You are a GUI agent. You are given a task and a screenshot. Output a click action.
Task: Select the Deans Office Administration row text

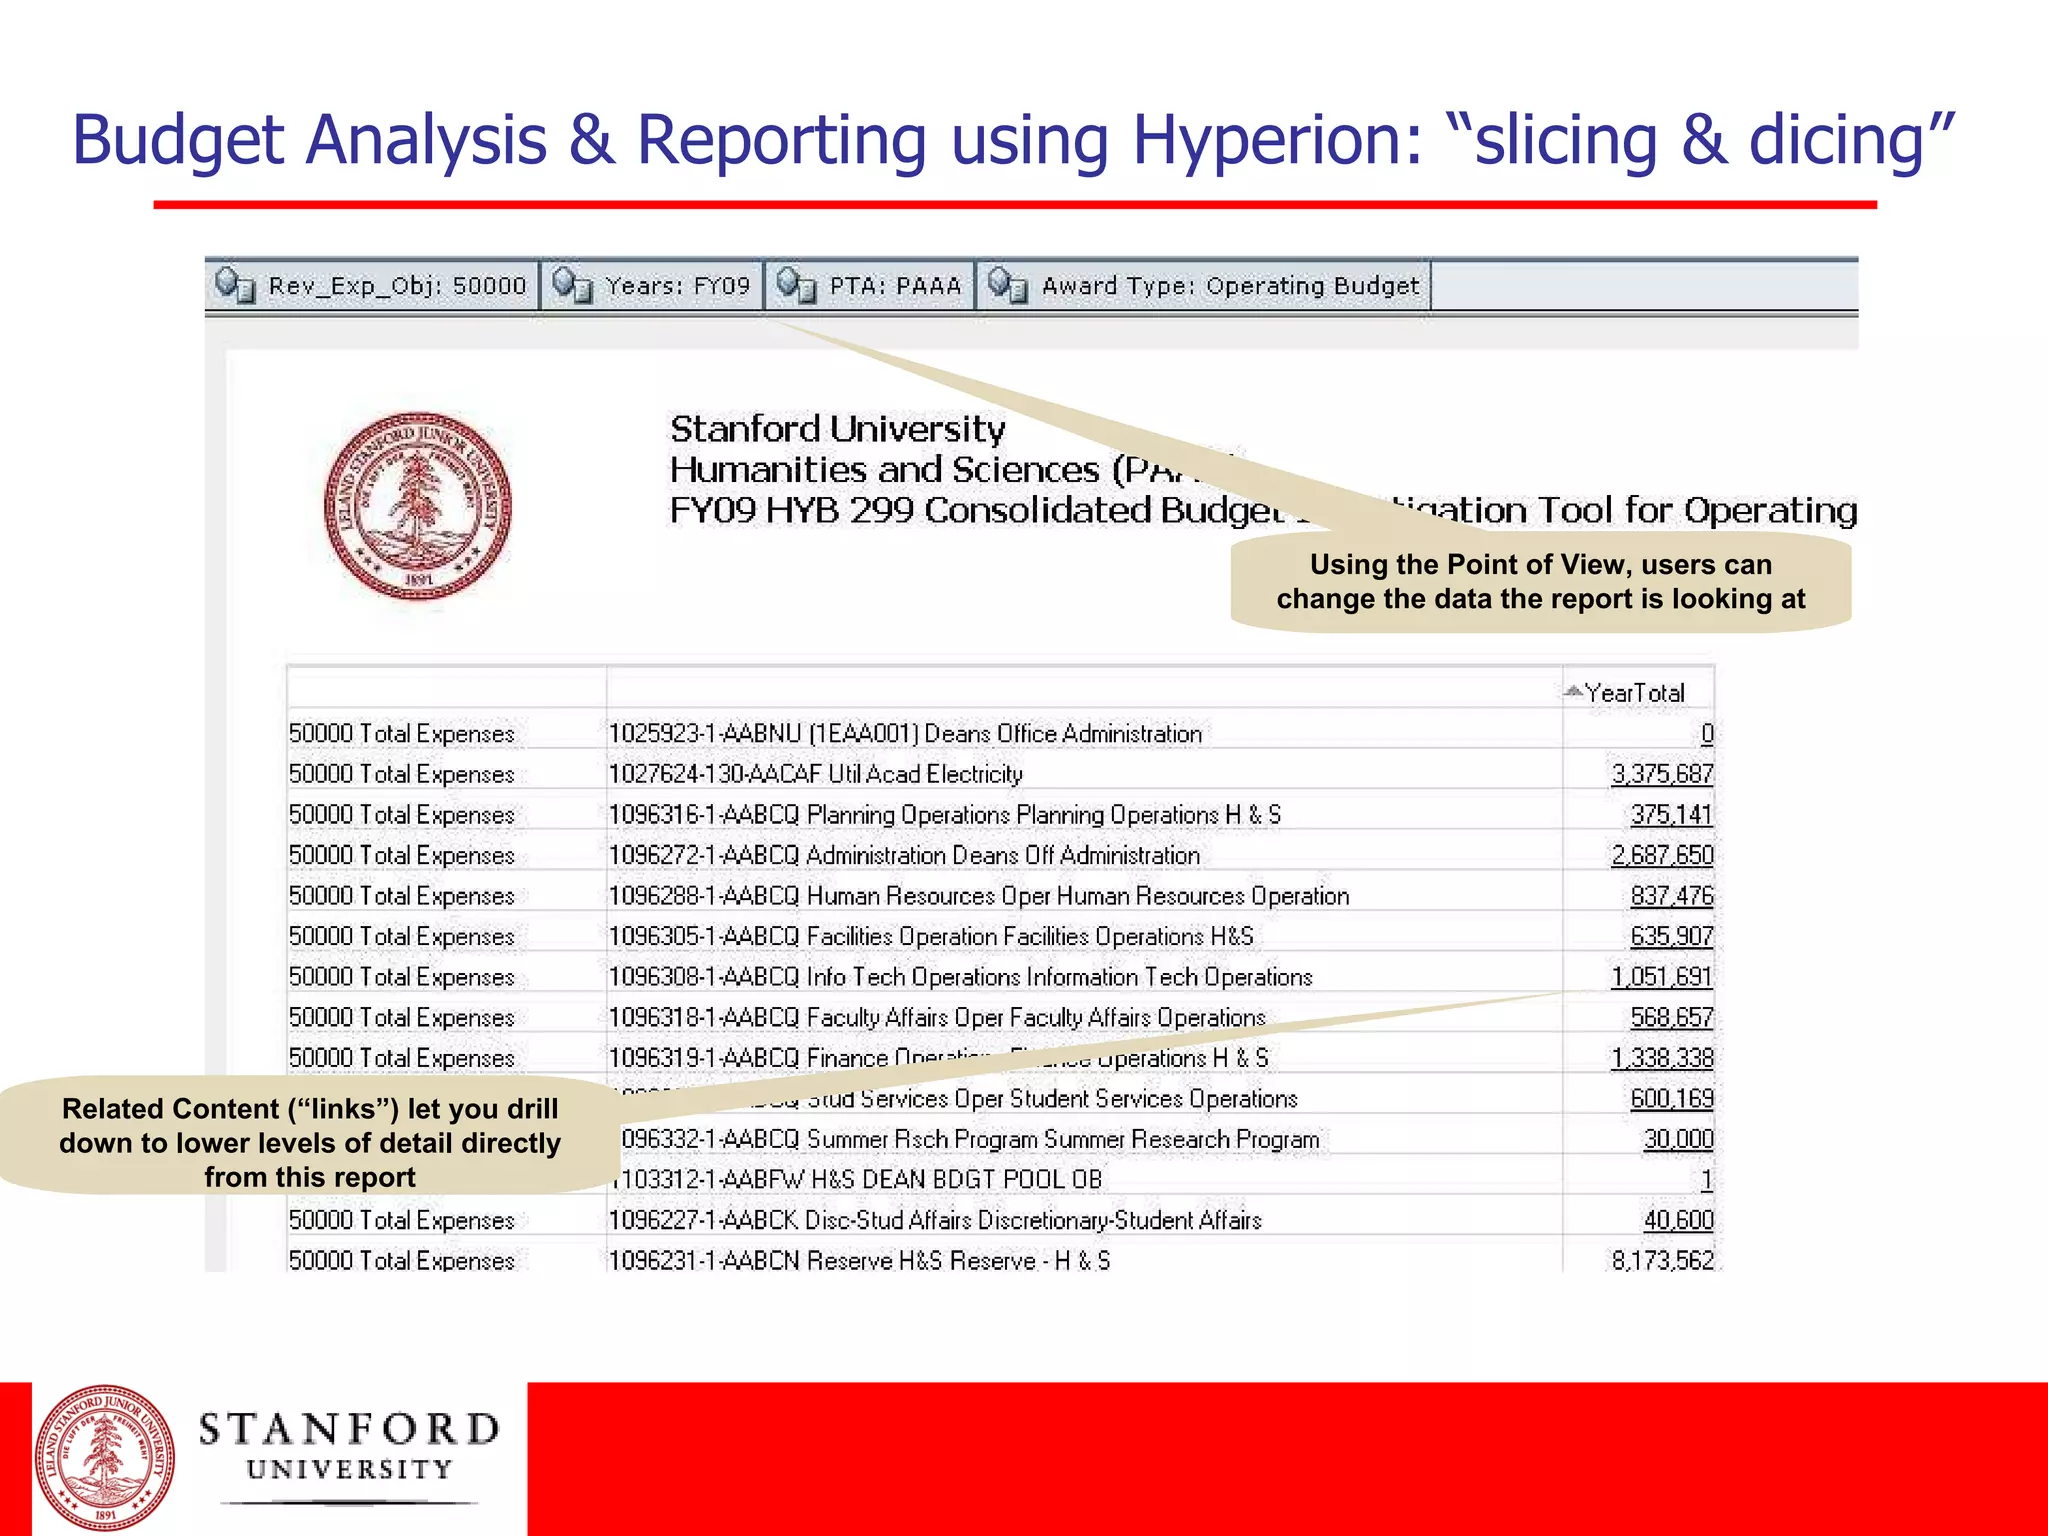pos(905,734)
